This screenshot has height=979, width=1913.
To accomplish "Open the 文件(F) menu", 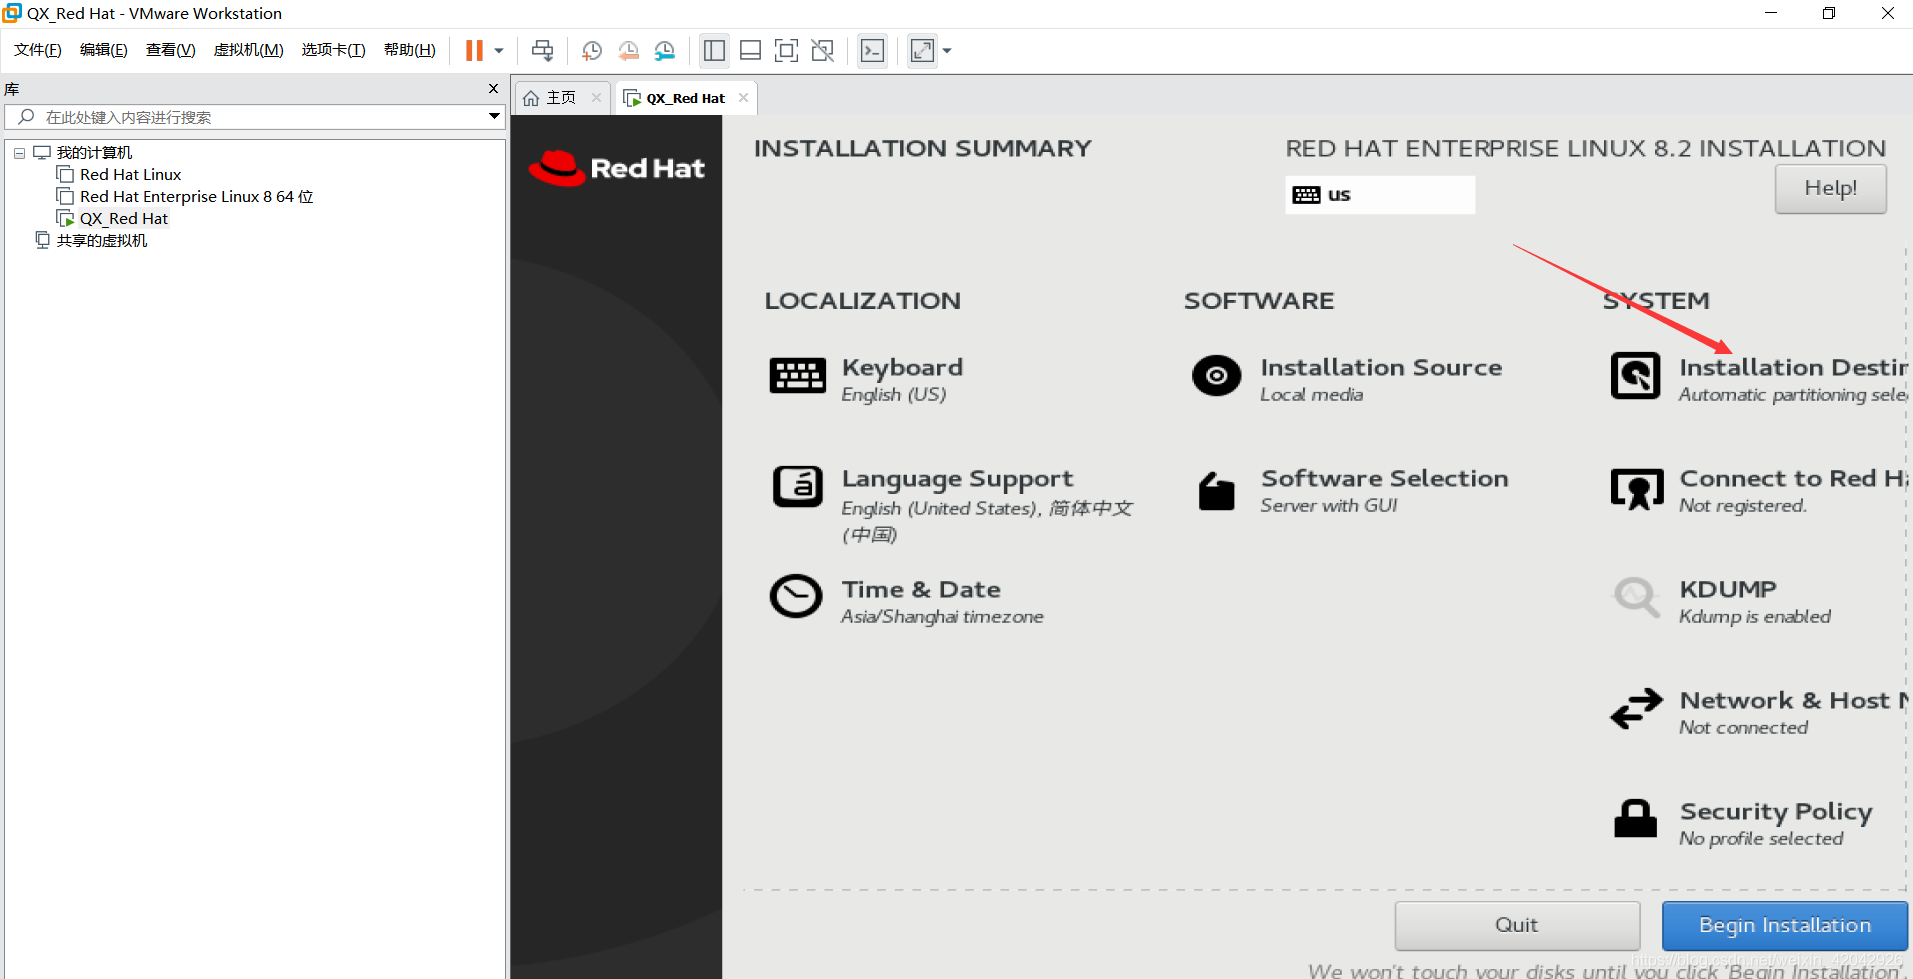I will tap(38, 50).
